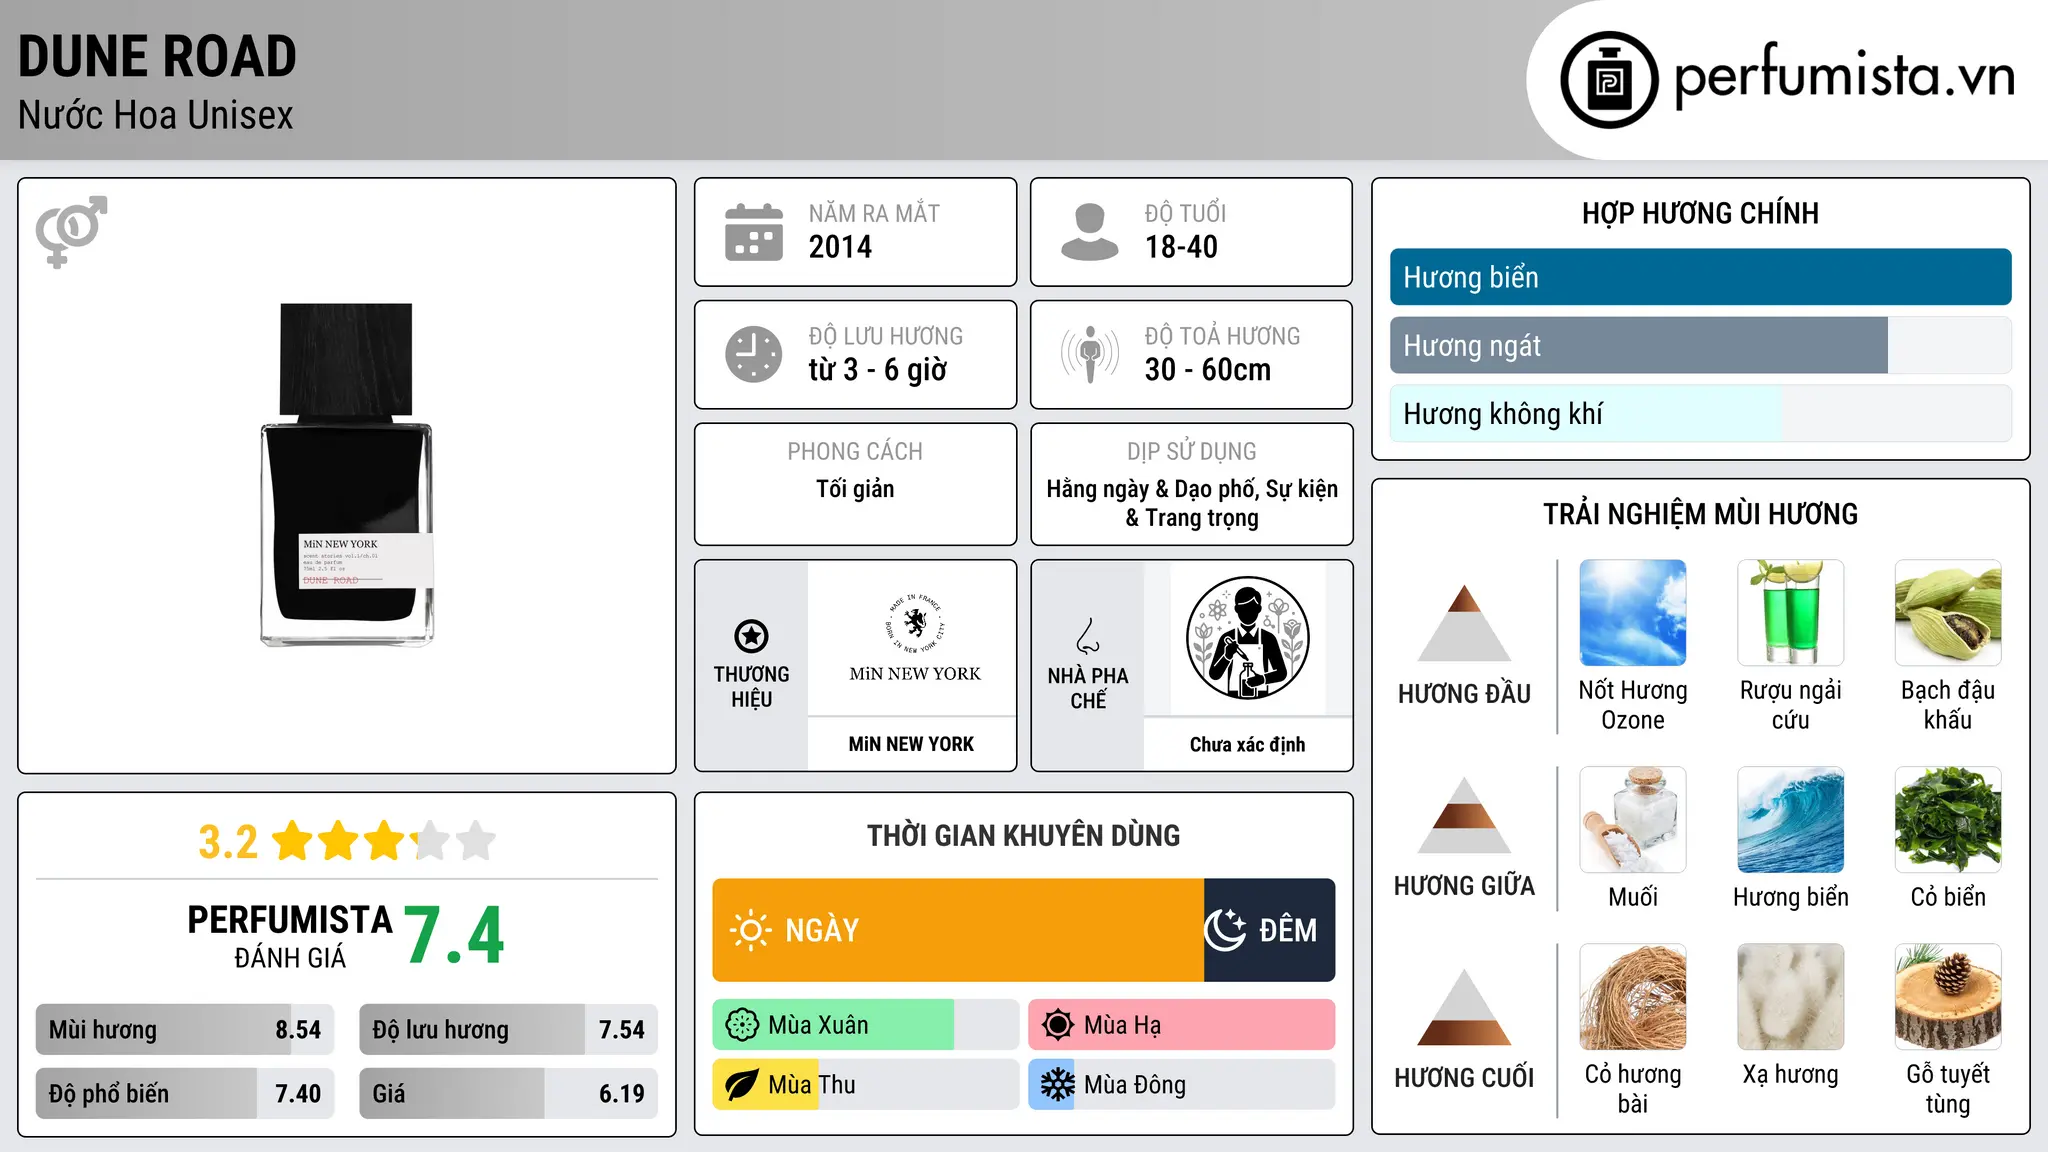Click the THỜI GIAN KHUYÊN DÙNG heading
Image resolution: width=2048 pixels, height=1152 pixels.
point(1023,835)
